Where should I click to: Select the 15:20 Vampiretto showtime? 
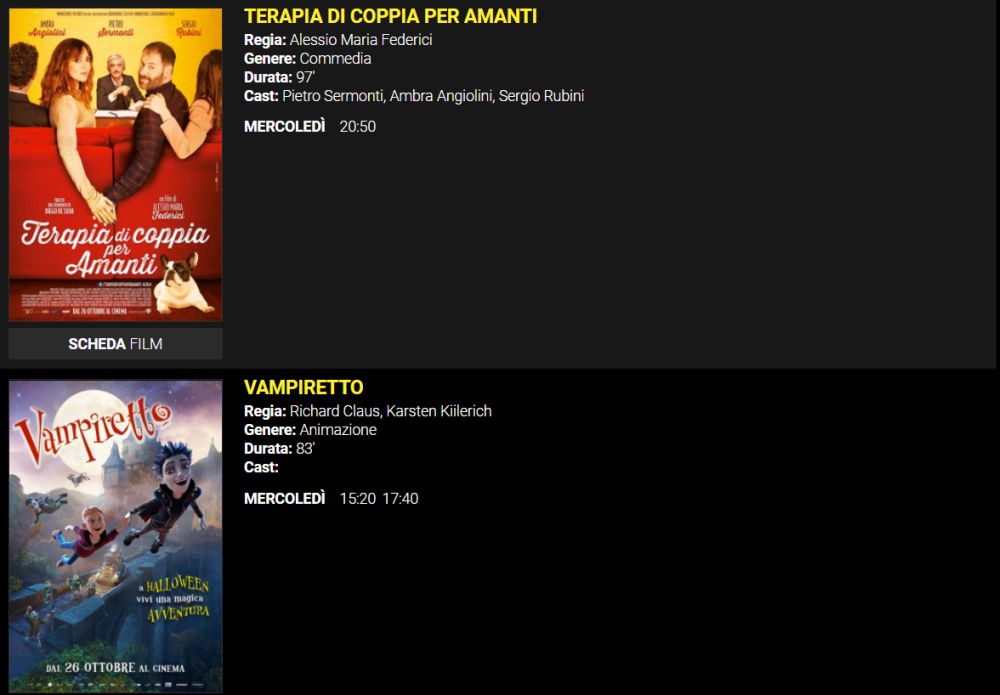point(358,499)
